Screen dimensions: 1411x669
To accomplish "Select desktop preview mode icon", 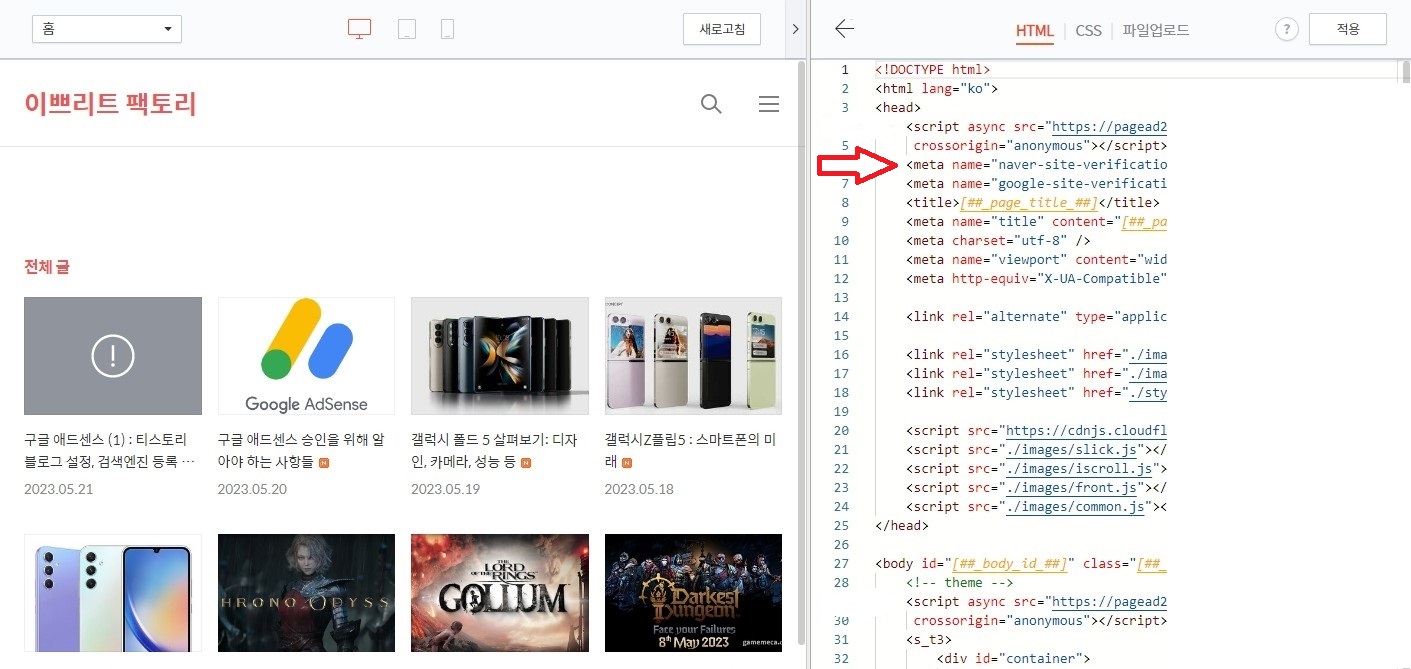I will point(360,29).
